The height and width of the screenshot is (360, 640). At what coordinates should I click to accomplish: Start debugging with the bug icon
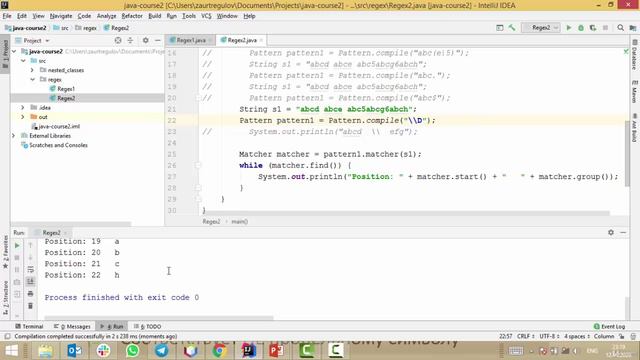[581, 28]
